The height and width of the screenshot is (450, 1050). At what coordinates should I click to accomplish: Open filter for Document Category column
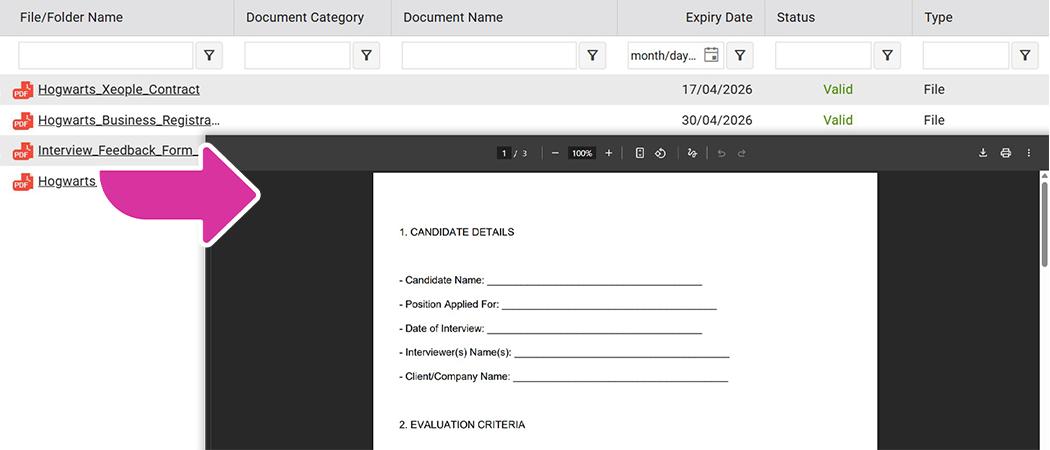(x=366, y=56)
